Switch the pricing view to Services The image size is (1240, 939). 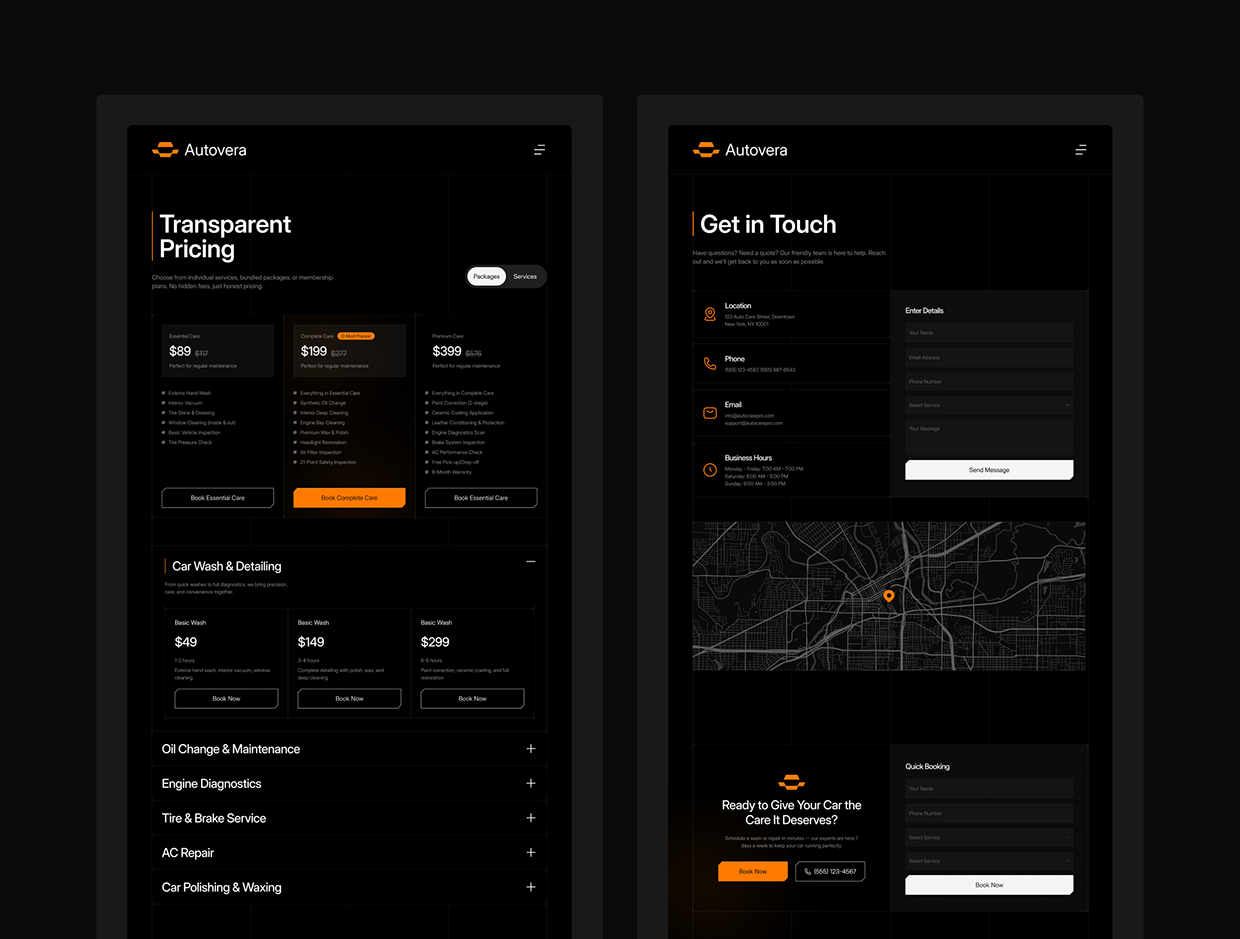coord(525,276)
